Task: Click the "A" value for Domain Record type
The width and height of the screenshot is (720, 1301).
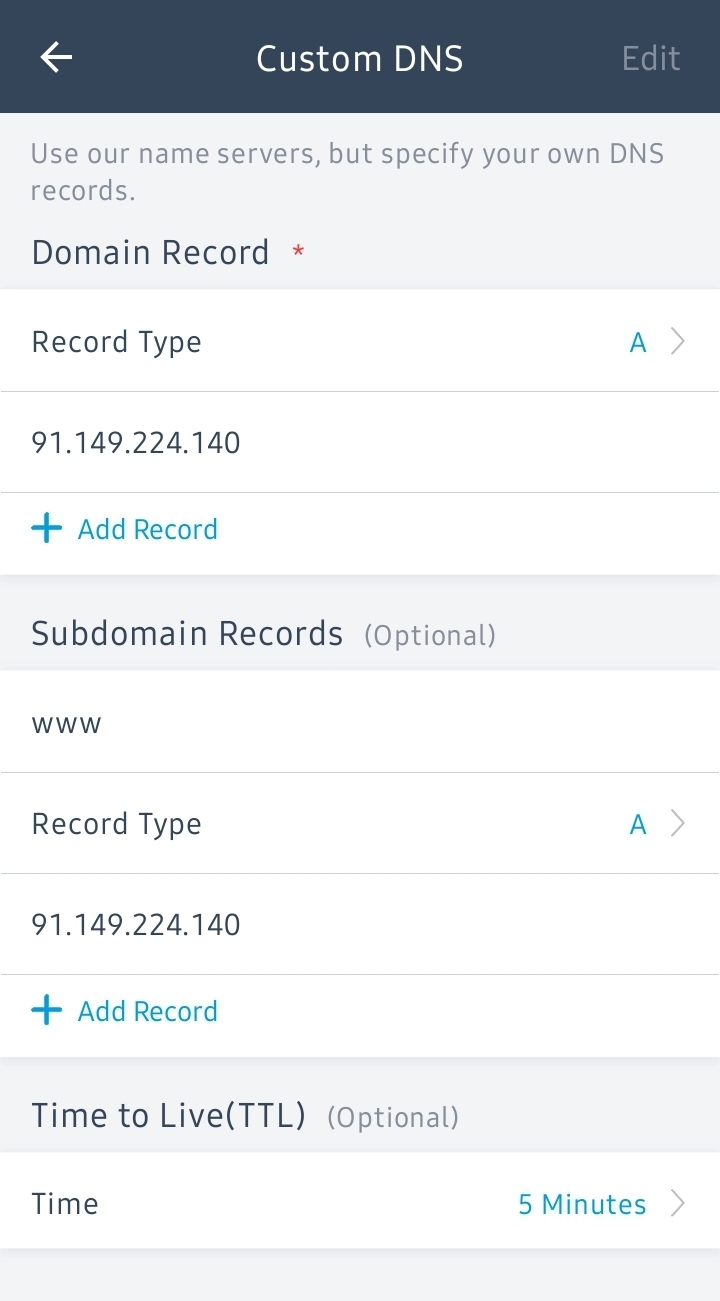Action: (x=638, y=343)
